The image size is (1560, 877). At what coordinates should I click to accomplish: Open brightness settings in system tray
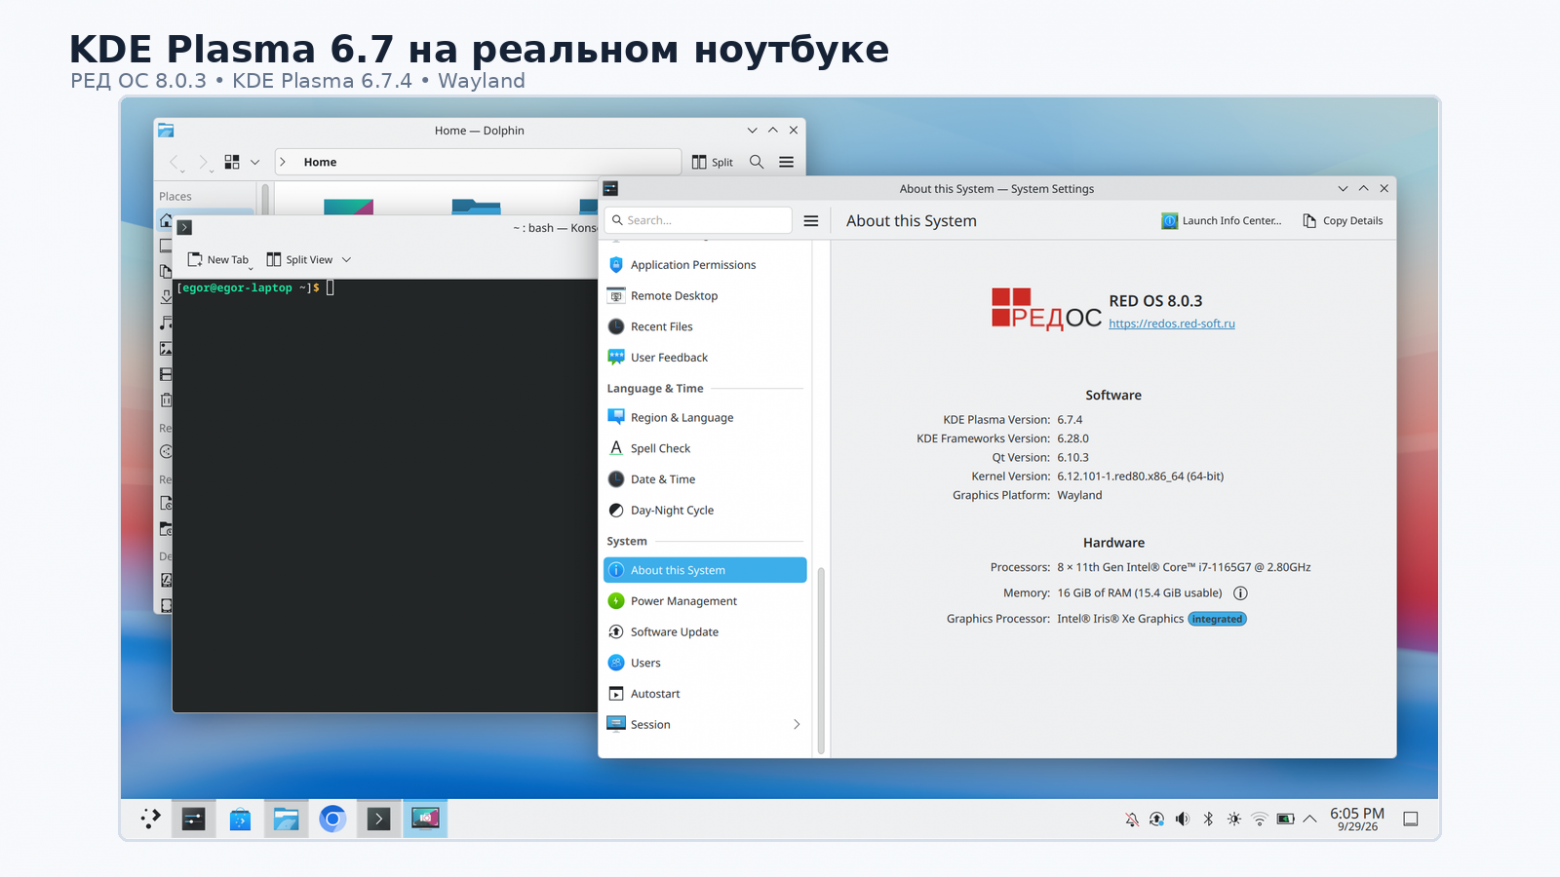1234,820
